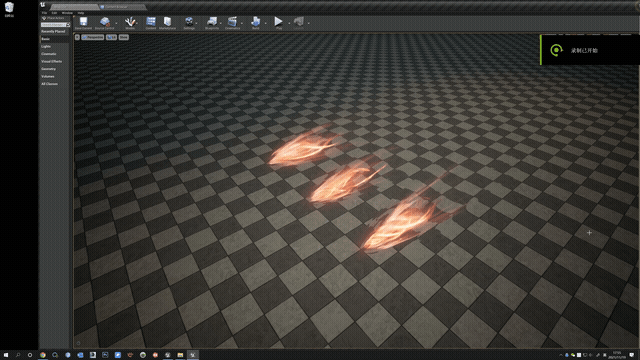Open the Modes toolbar icon

coord(130,22)
